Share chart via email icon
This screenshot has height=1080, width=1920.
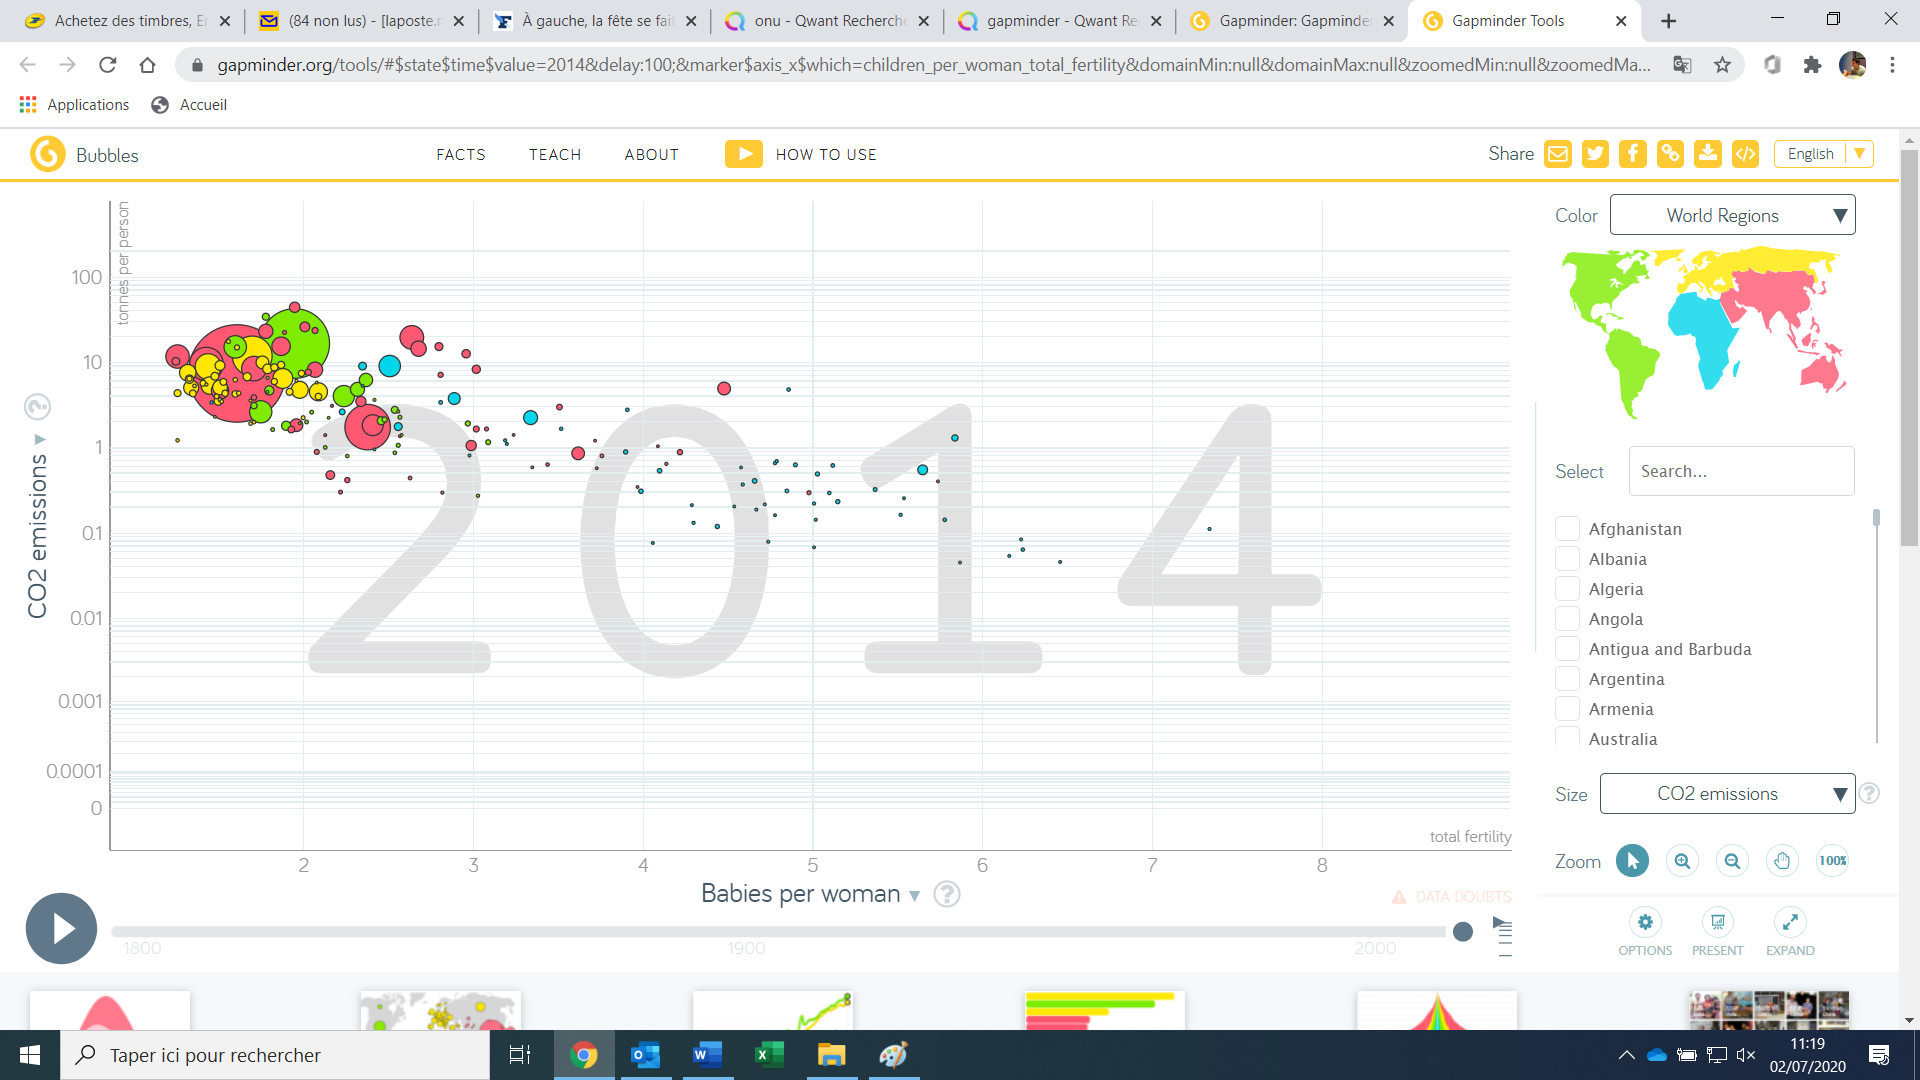click(x=1558, y=154)
